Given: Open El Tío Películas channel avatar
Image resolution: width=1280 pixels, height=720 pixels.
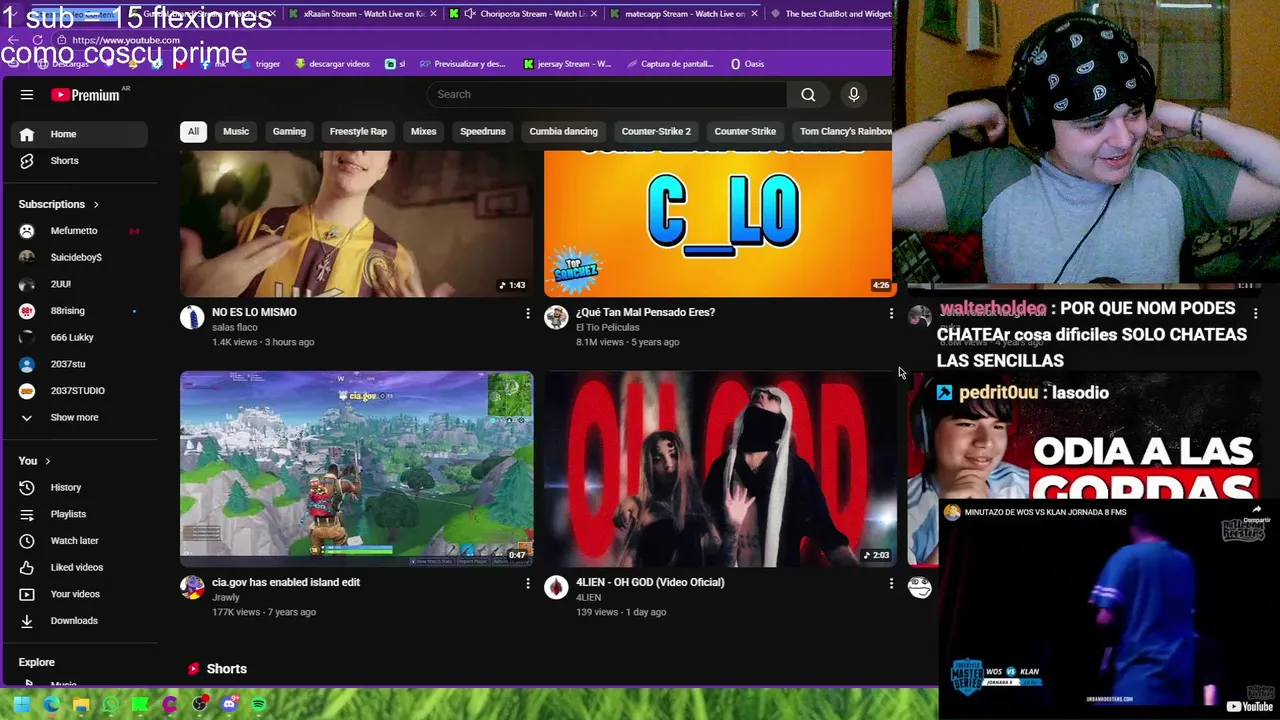Looking at the screenshot, I should click(x=556, y=318).
